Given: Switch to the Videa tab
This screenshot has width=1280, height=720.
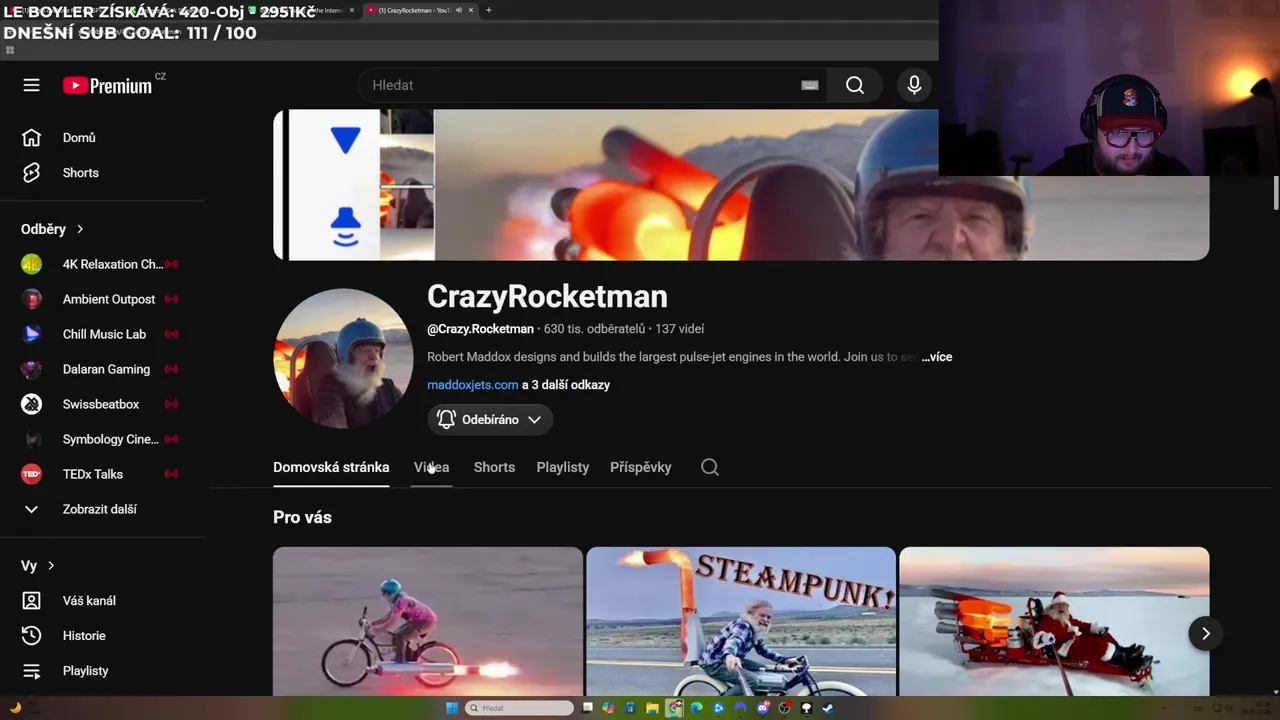Looking at the screenshot, I should pos(432,467).
